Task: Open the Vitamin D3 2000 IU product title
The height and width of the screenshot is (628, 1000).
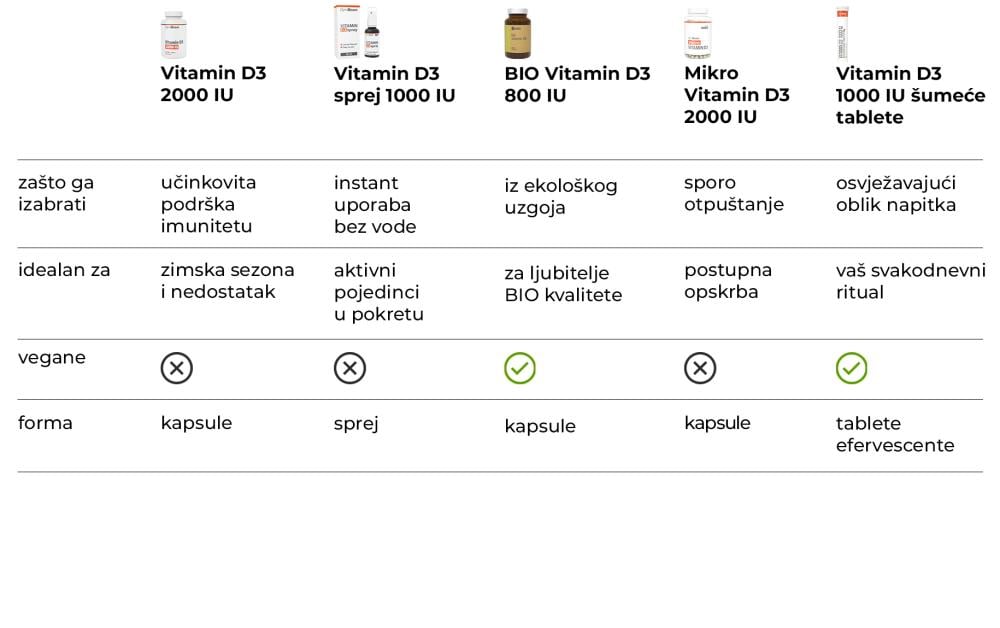Action: pyautogui.click(x=213, y=84)
